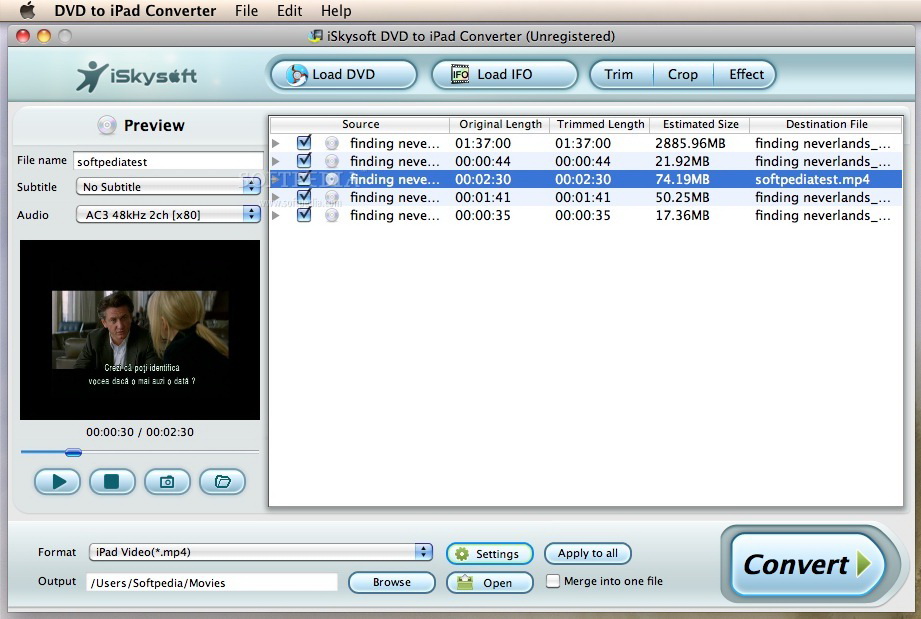Click the disc icon in the 00:00:35 row
The image size is (921, 619).
(332, 216)
